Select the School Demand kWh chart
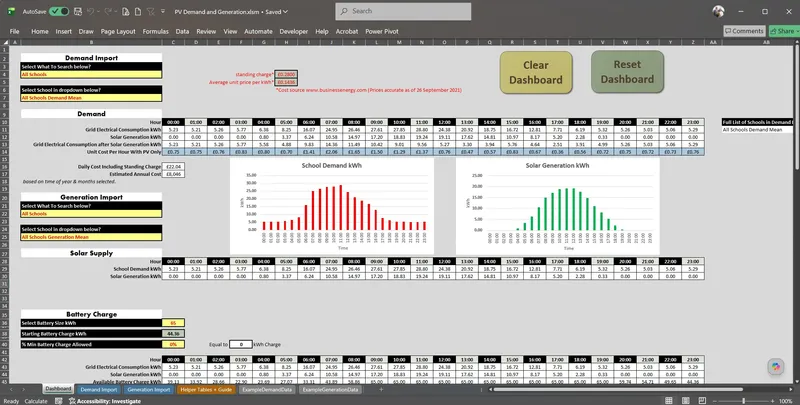800x405 pixels. pos(332,206)
